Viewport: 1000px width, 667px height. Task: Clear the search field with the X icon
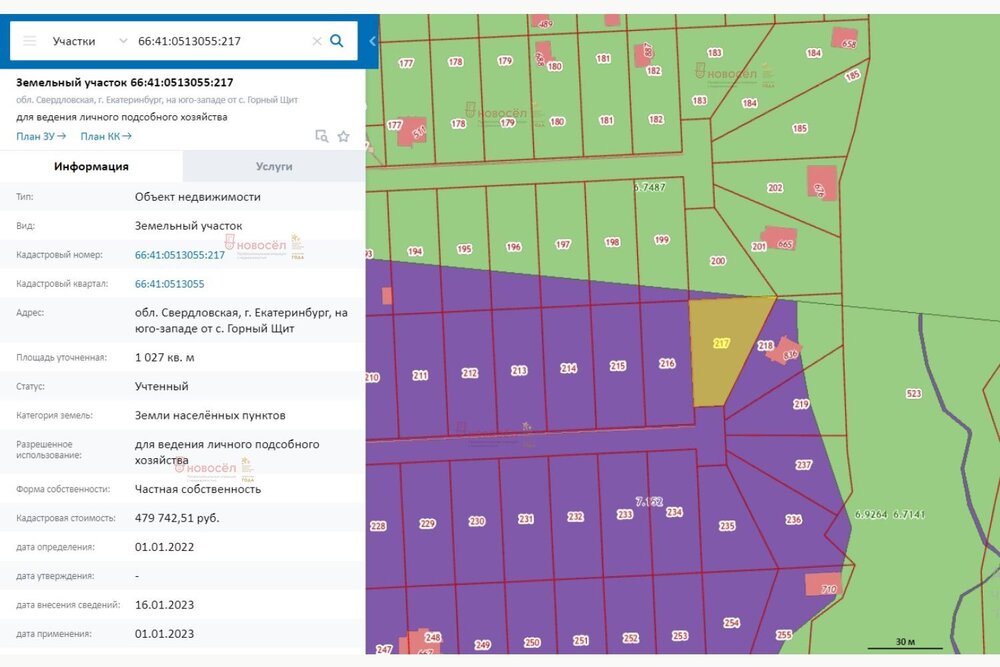317,41
